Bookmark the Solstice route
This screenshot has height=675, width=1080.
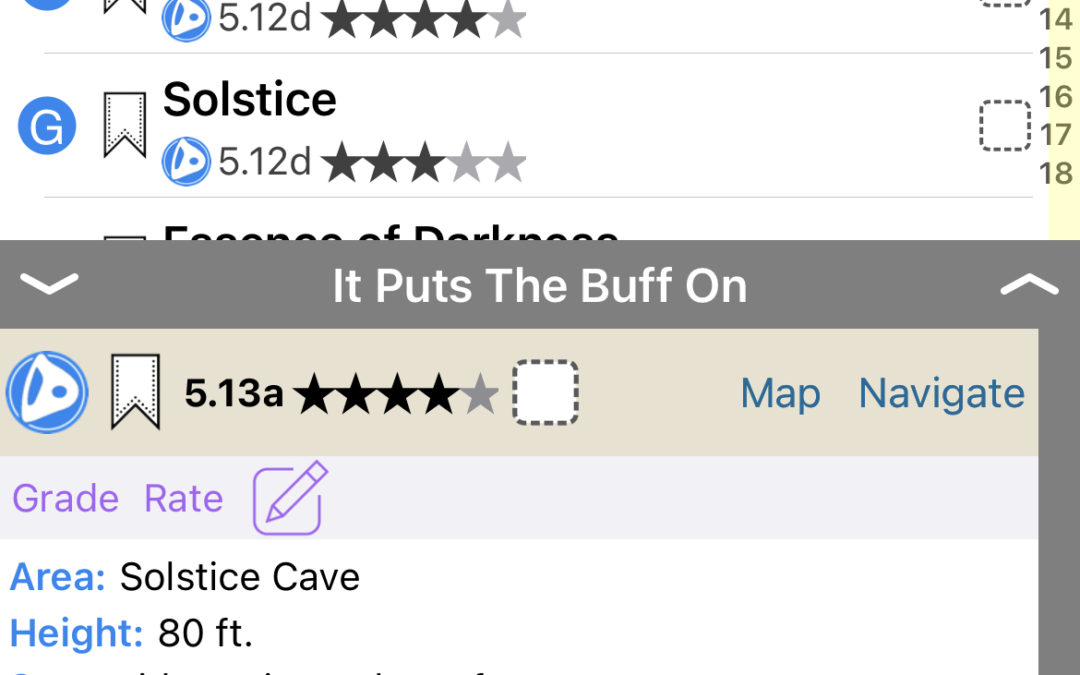coord(125,125)
